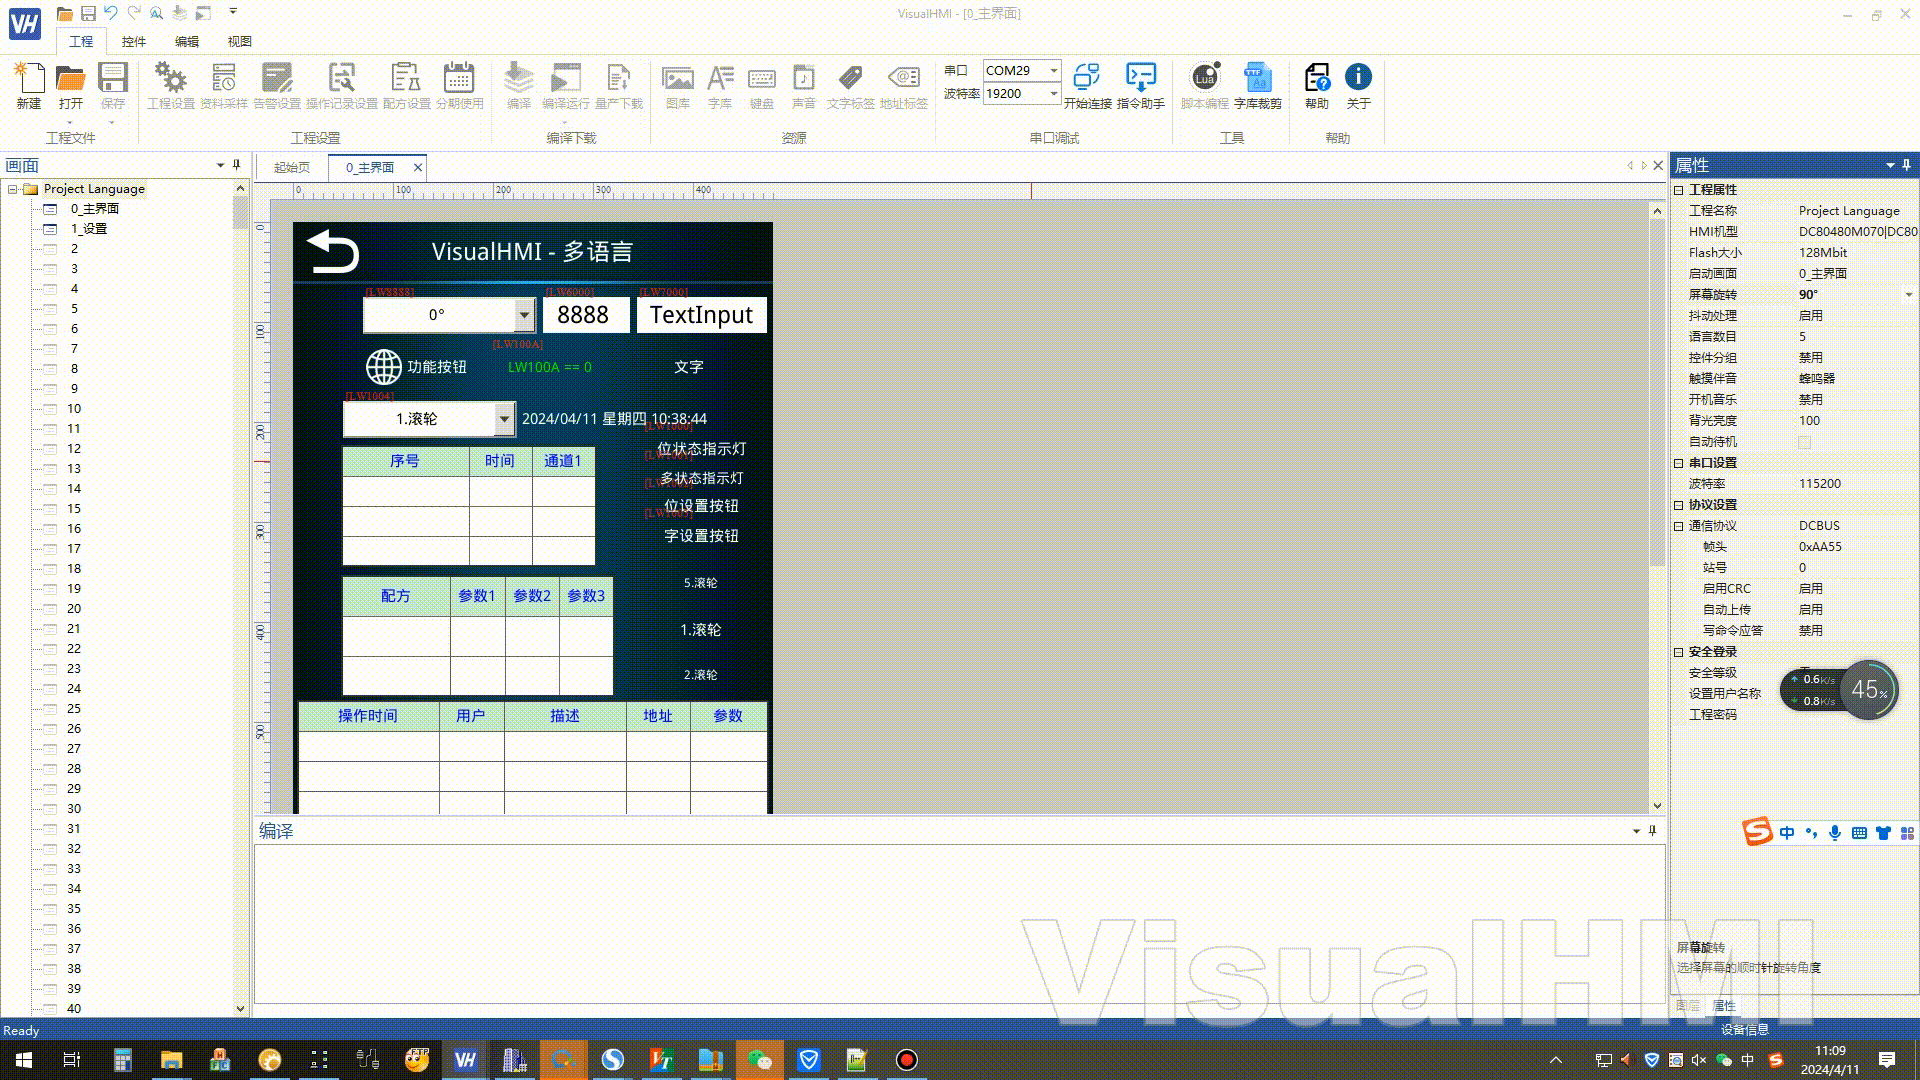Open 指令助手 command assistant
Viewport: 1920px width, 1080px height.
tap(1140, 80)
